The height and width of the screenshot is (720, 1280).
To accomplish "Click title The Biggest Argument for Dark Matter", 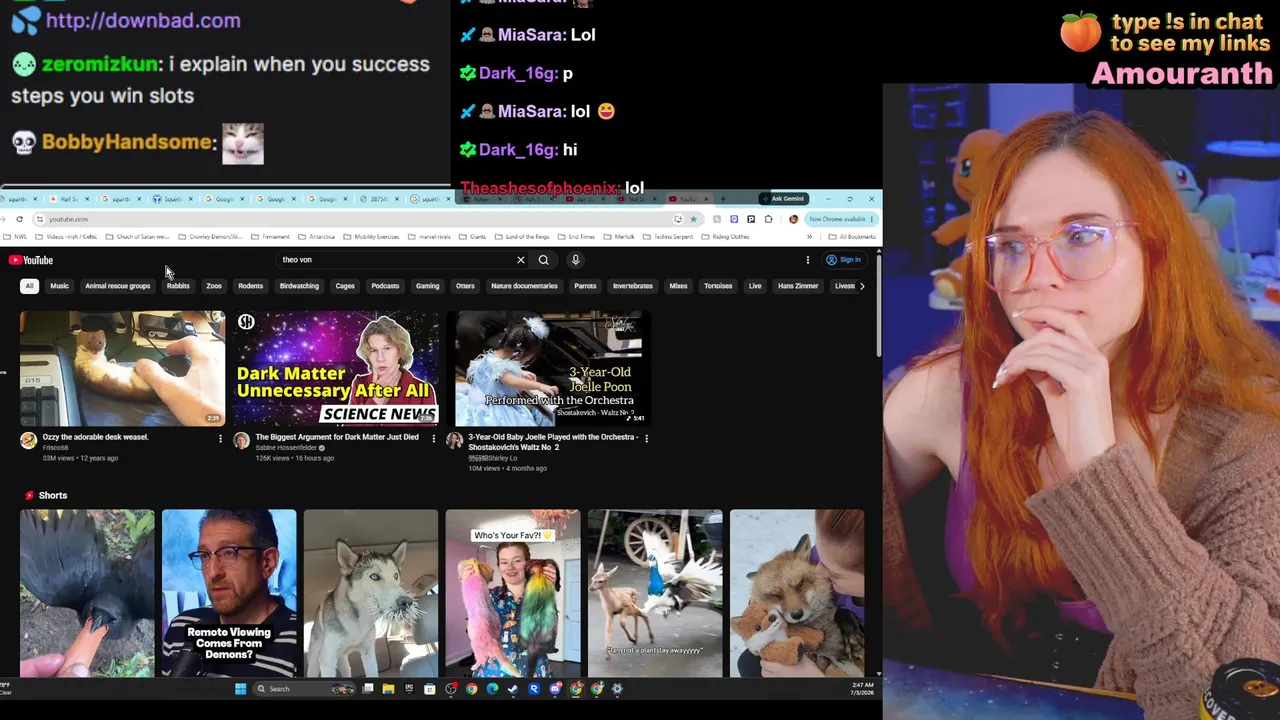I will [337, 437].
